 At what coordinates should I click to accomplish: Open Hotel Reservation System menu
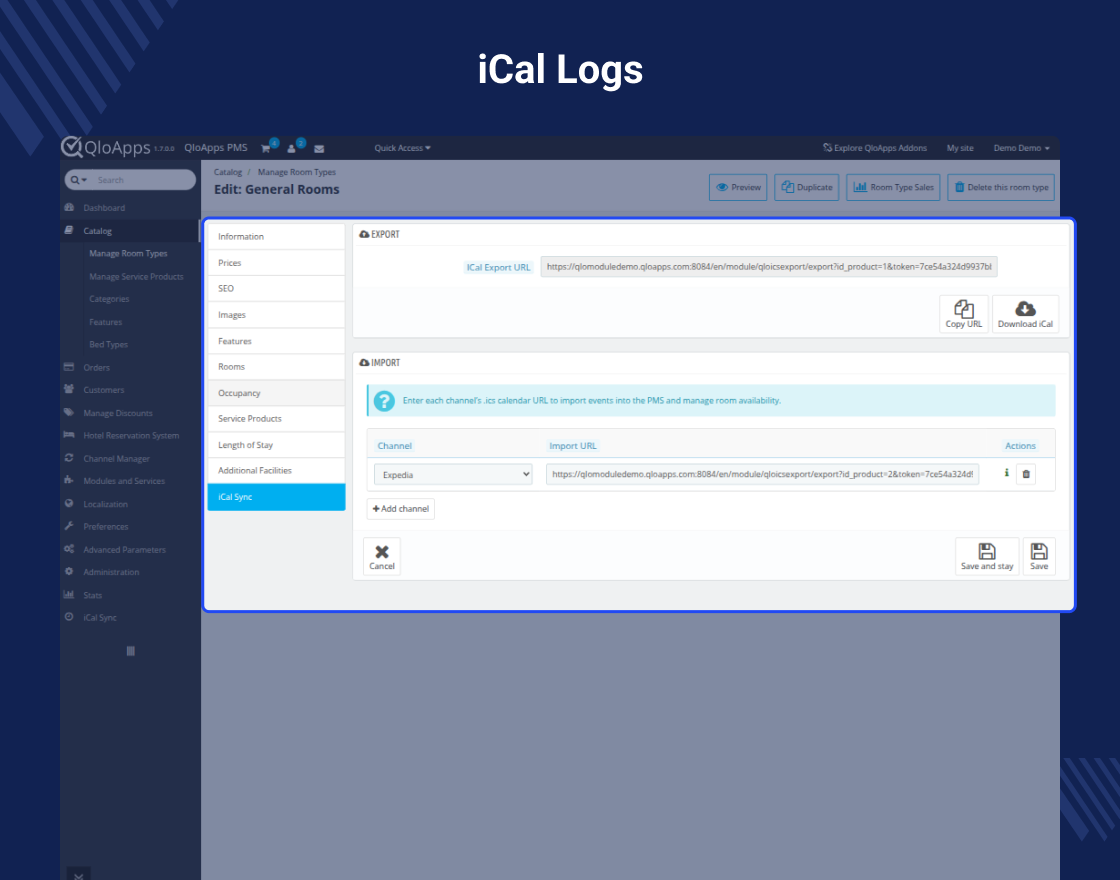click(x=130, y=436)
